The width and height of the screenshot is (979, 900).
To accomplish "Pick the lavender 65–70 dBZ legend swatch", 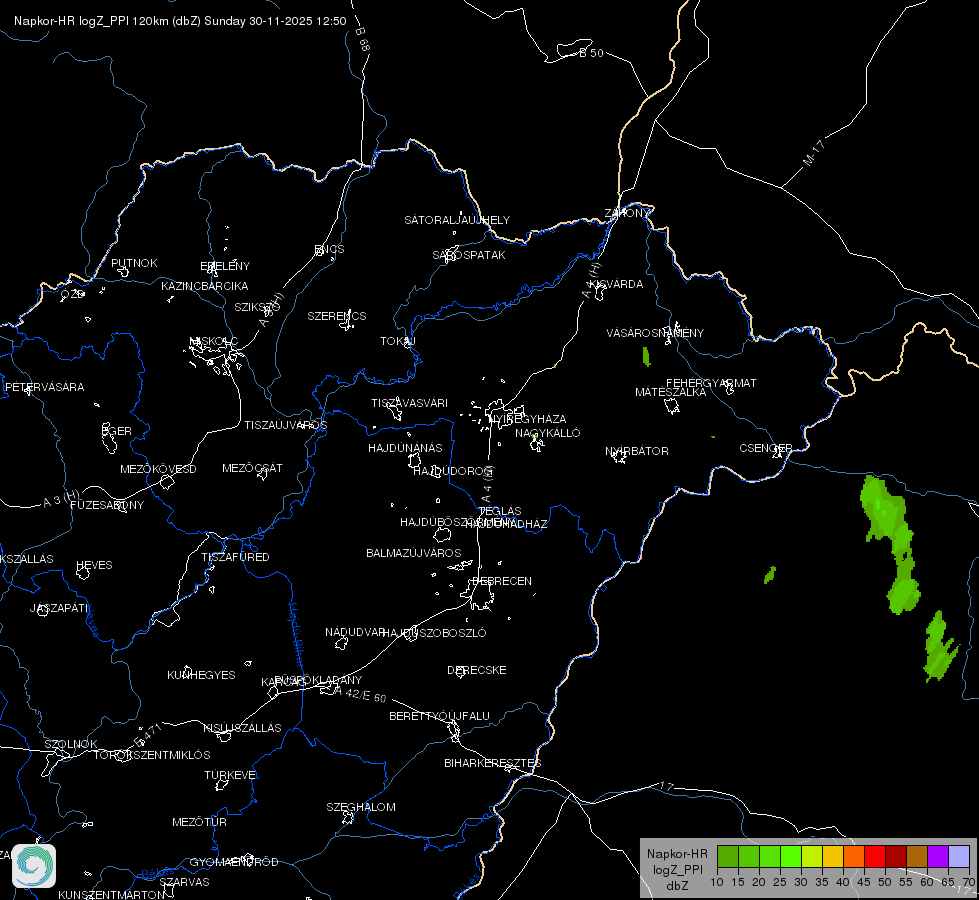I will [958, 857].
